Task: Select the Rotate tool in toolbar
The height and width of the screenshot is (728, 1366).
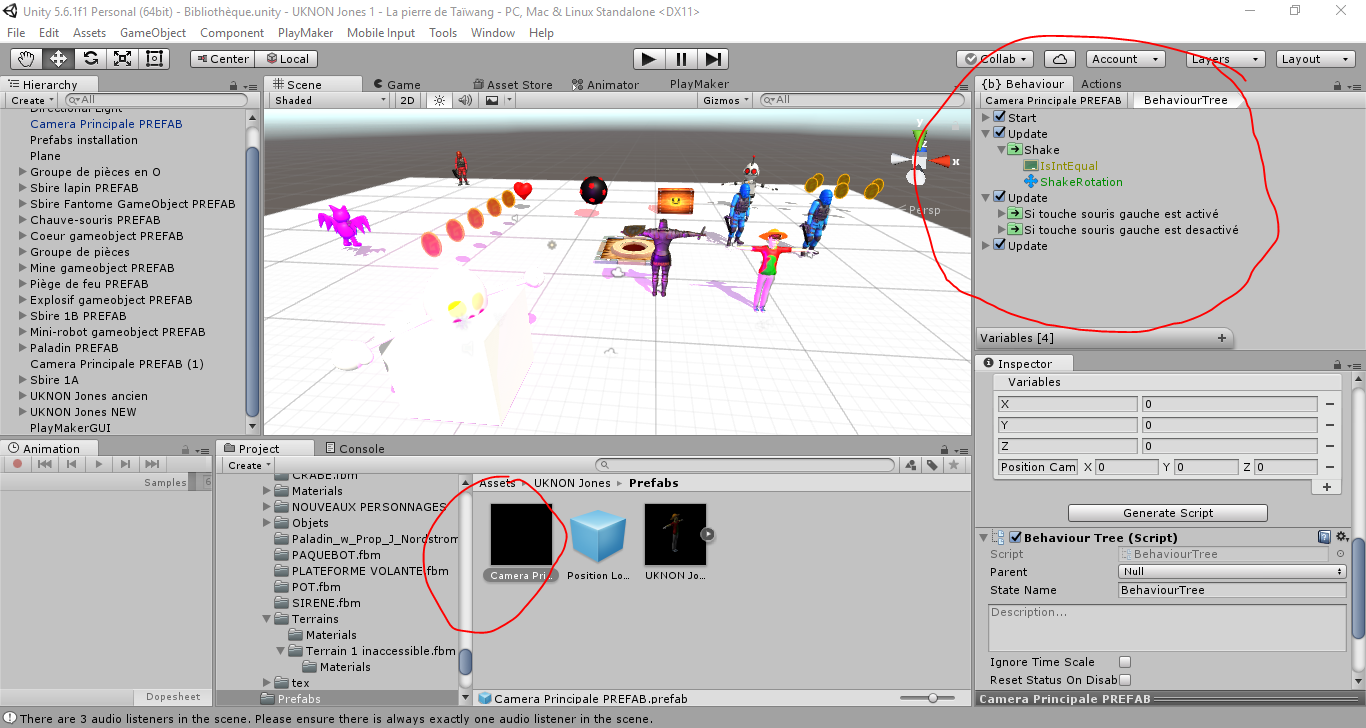Action: pos(90,59)
